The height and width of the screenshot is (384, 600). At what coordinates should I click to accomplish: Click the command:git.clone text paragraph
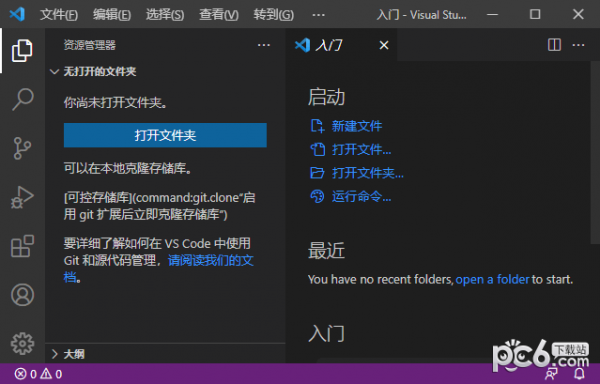[160, 206]
